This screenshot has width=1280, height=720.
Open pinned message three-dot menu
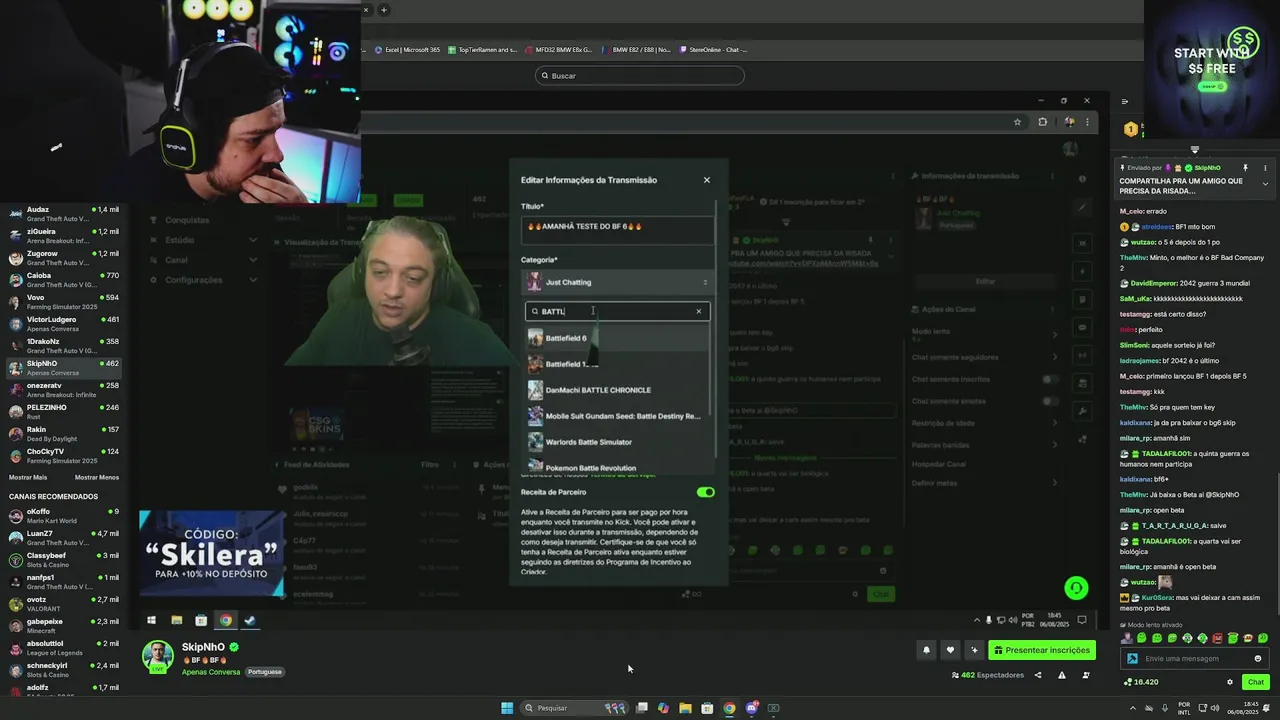1265,168
